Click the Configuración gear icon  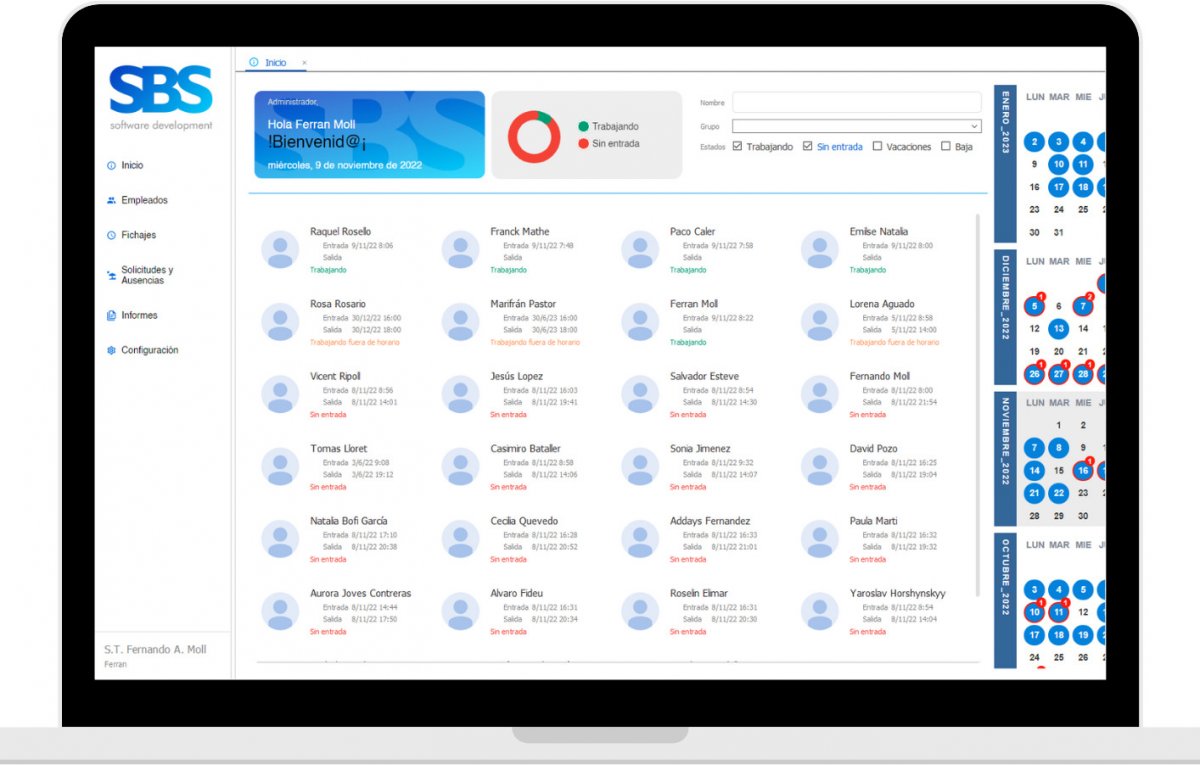click(x=112, y=351)
